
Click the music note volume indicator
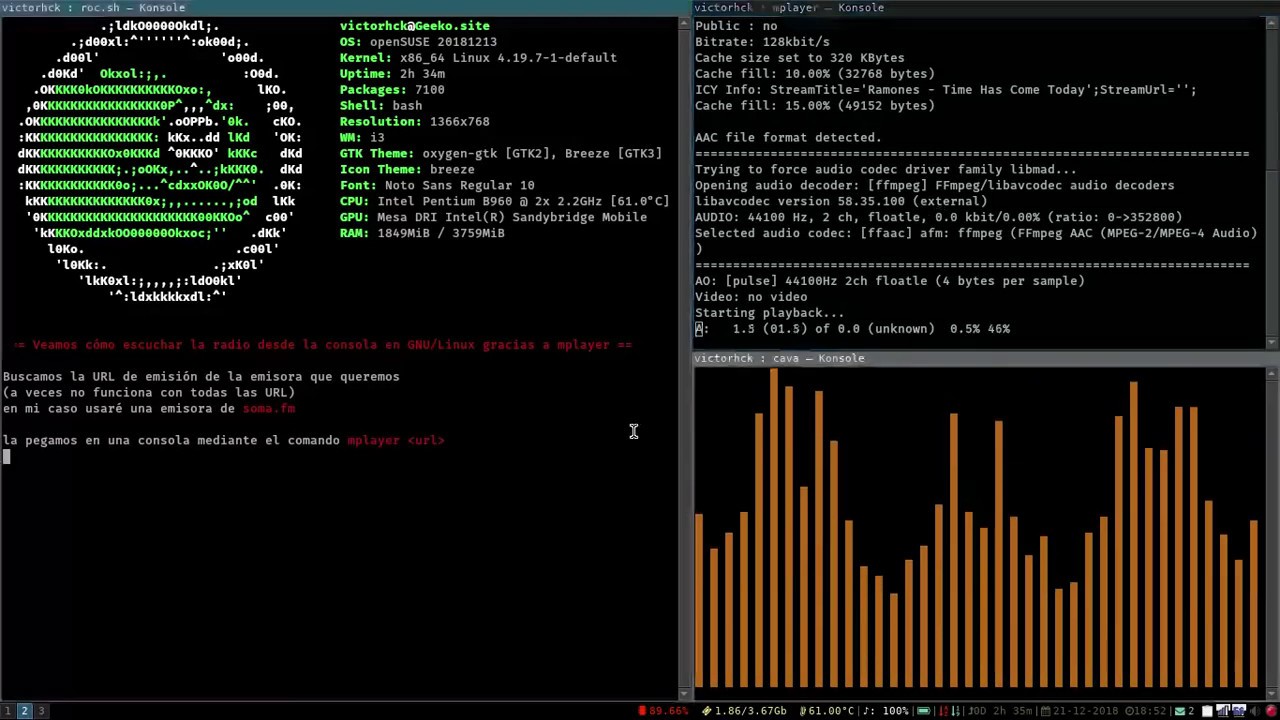[x=866, y=711]
